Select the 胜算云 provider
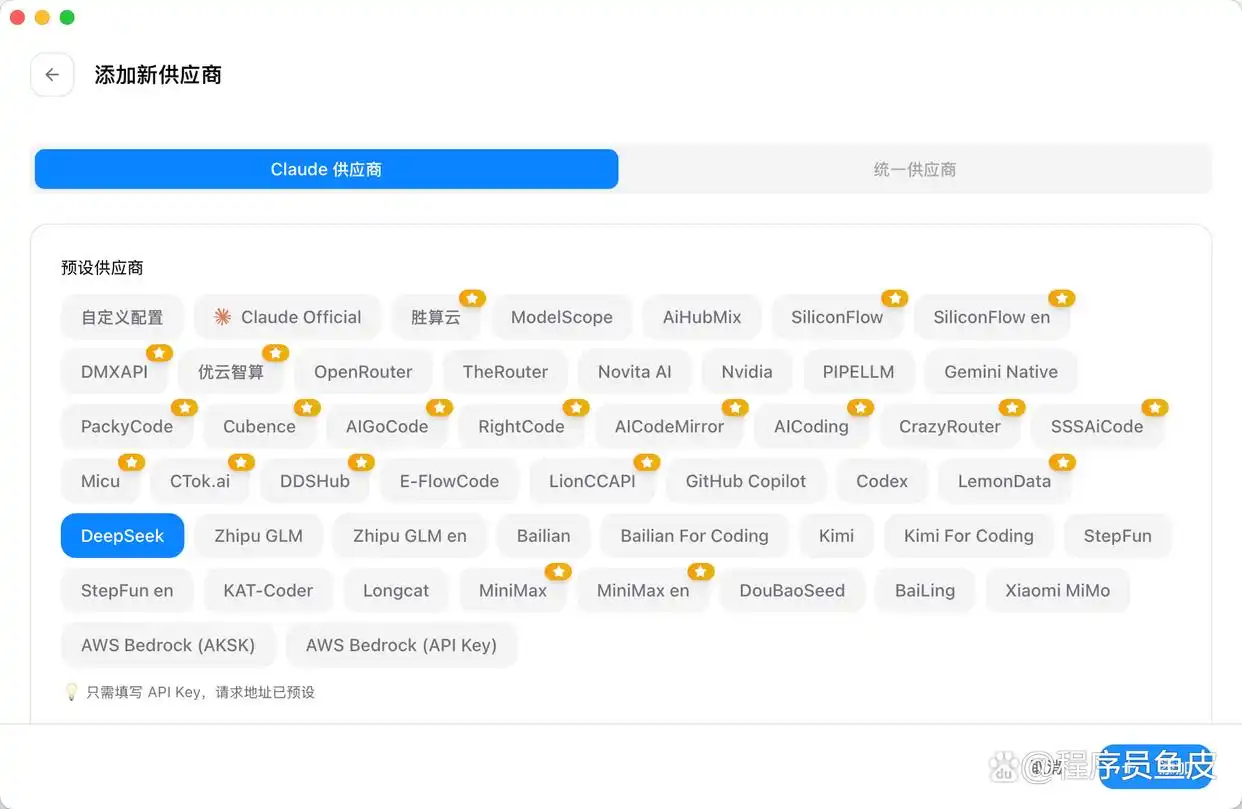Image resolution: width=1242 pixels, height=809 pixels. [436, 317]
